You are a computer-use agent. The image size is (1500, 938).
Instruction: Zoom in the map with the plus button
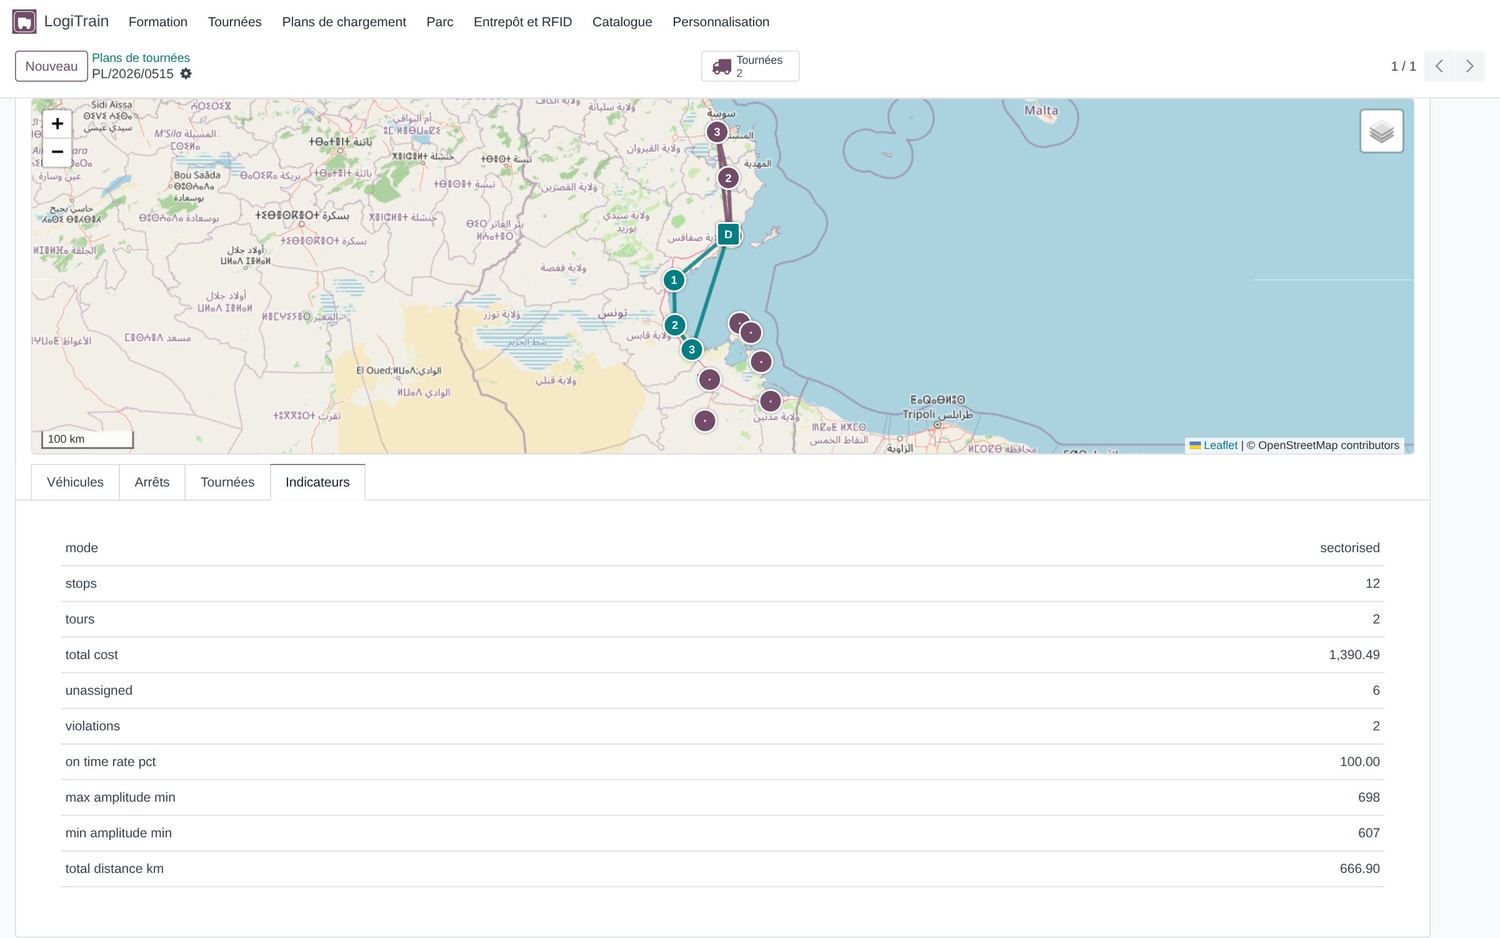coord(57,124)
